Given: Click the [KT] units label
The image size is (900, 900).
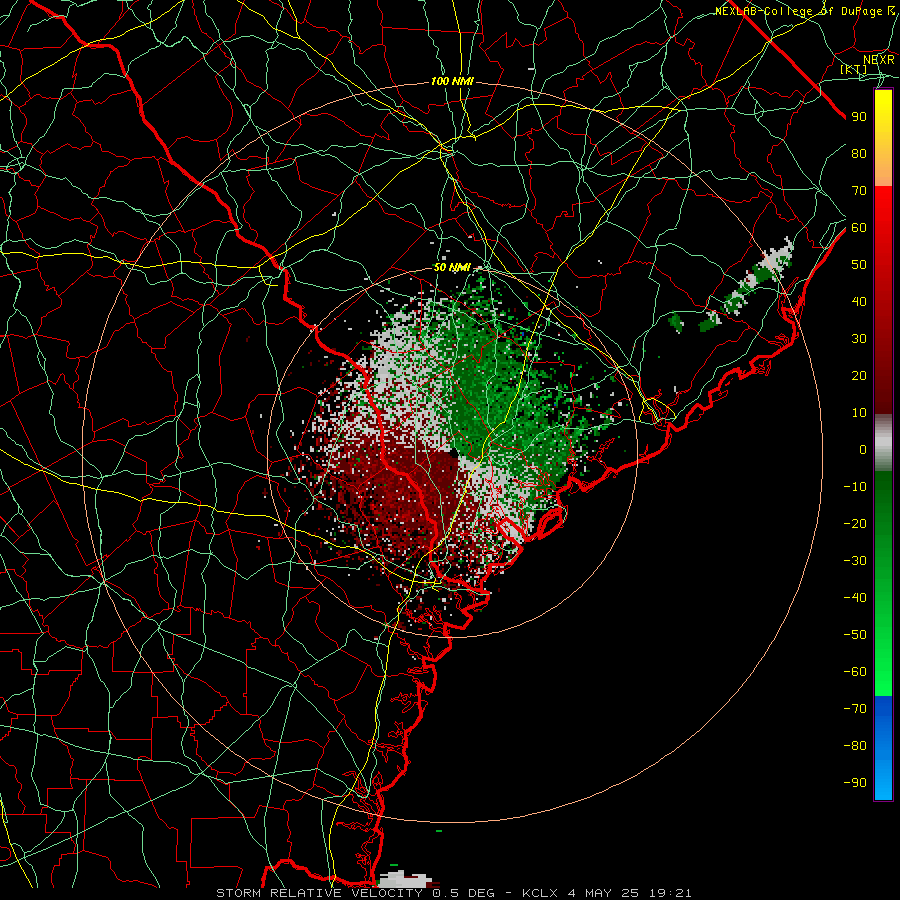Looking at the screenshot, I should tap(854, 69).
